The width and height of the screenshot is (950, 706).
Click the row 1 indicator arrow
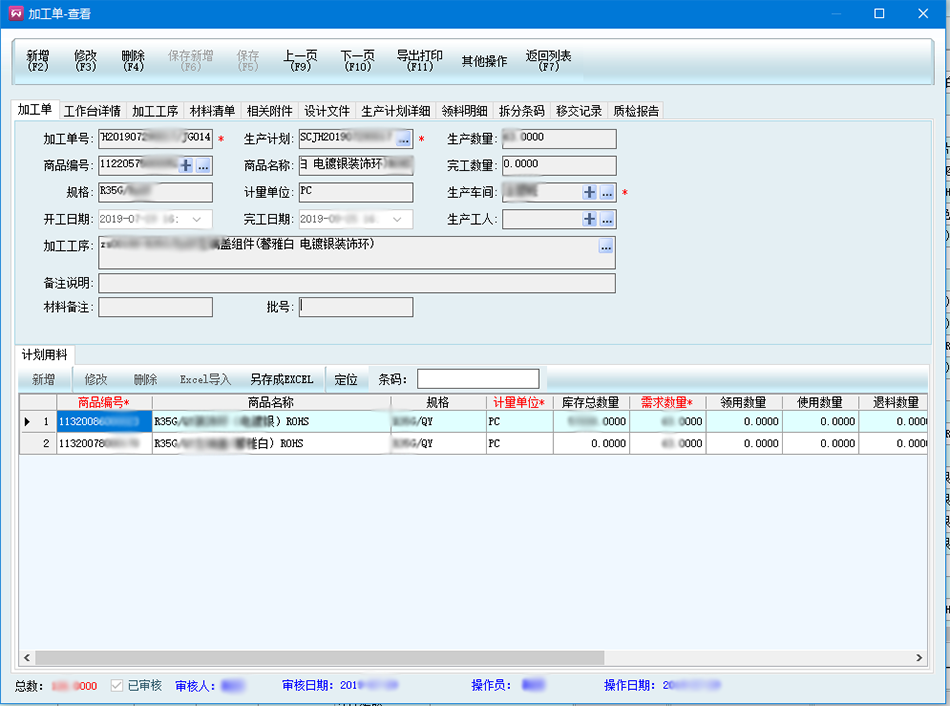click(27, 422)
